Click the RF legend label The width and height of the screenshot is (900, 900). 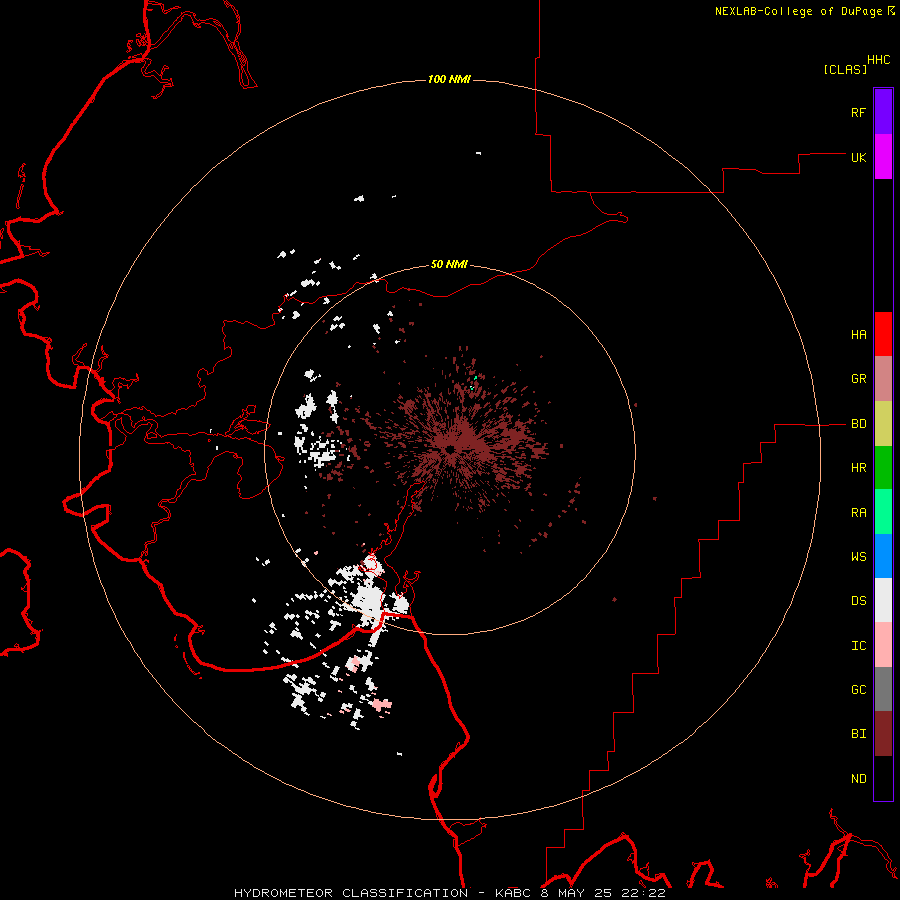point(858,112)
